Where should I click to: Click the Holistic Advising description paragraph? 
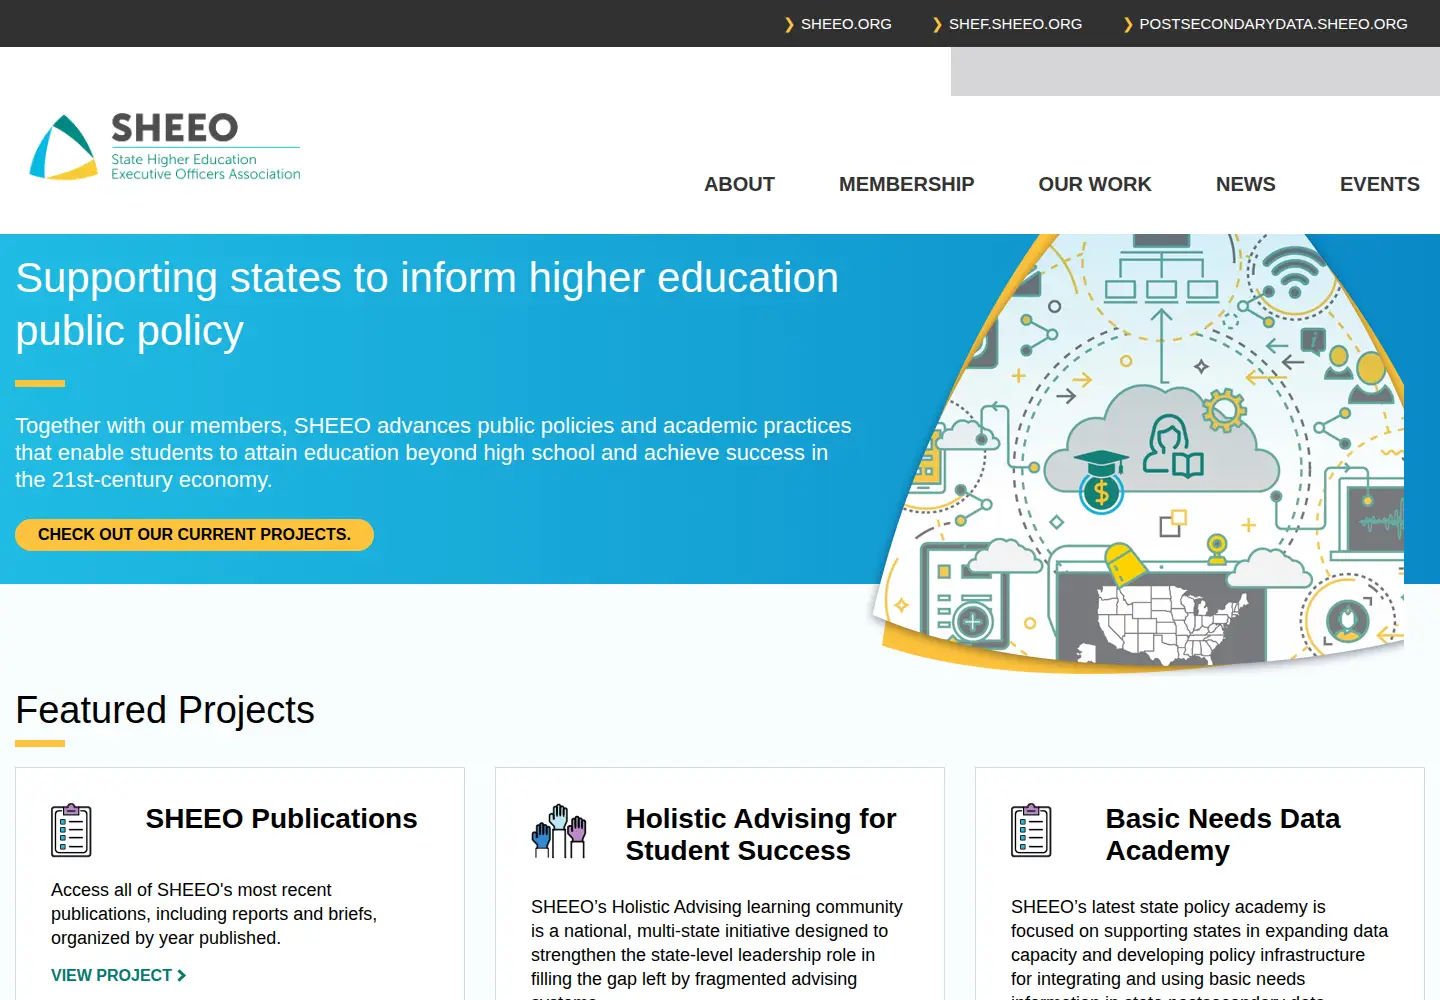pos(717,949)
